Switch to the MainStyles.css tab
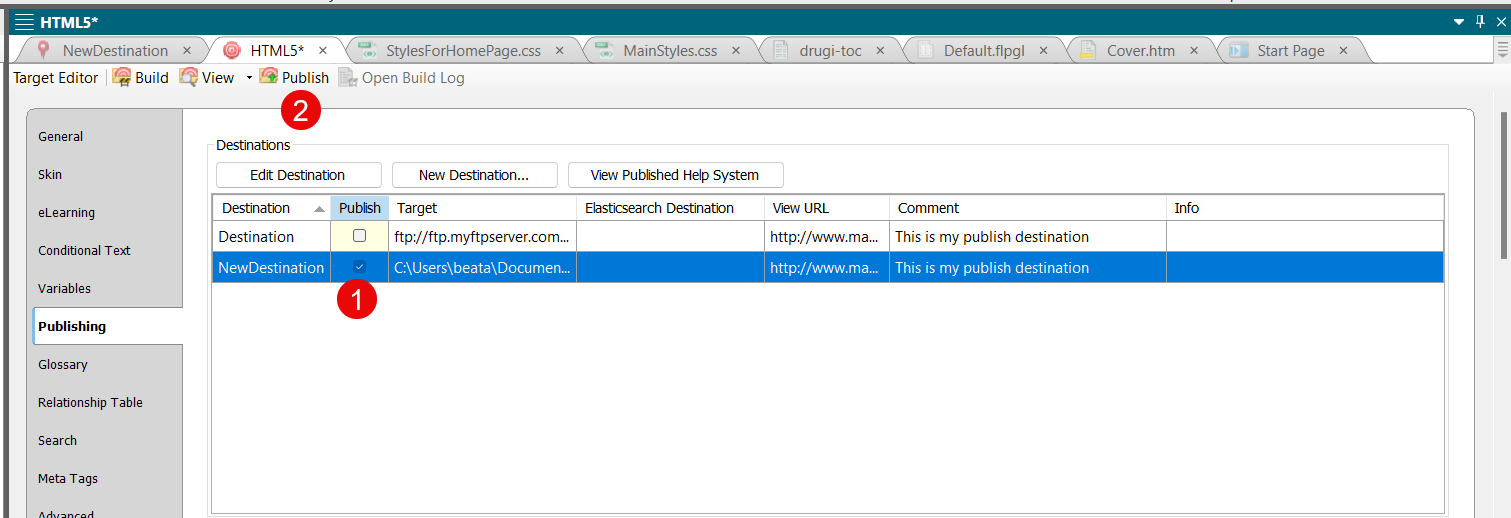 (670, 50)
